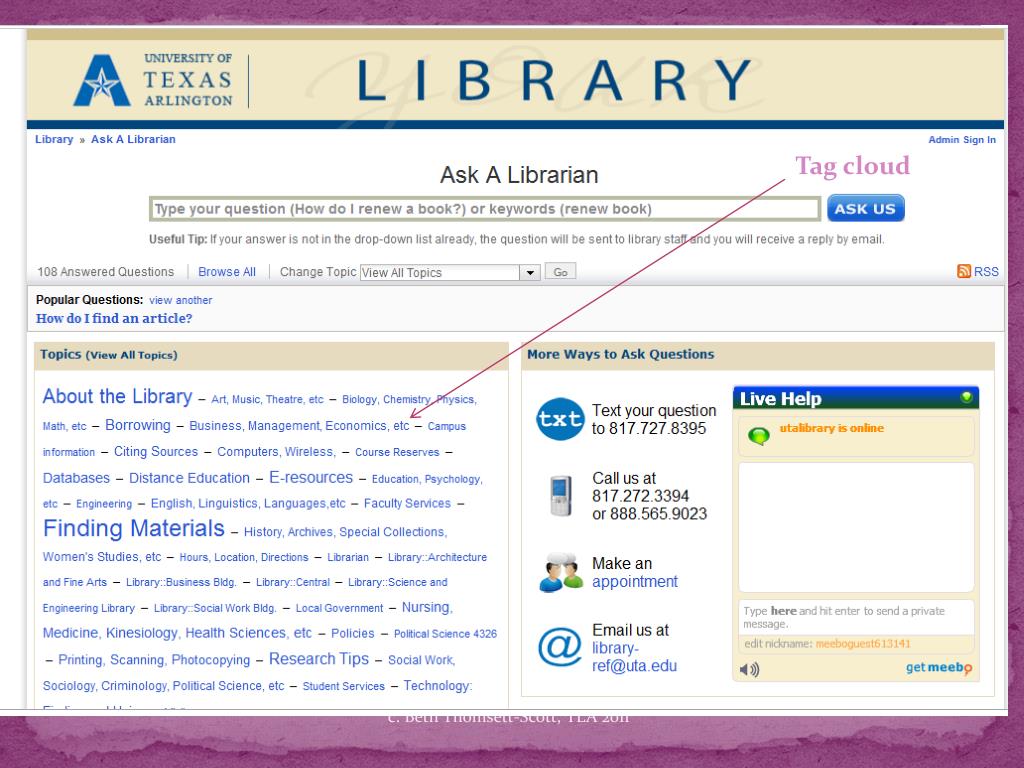Show another popular question

pyautogui.click(x=180, y=300)
